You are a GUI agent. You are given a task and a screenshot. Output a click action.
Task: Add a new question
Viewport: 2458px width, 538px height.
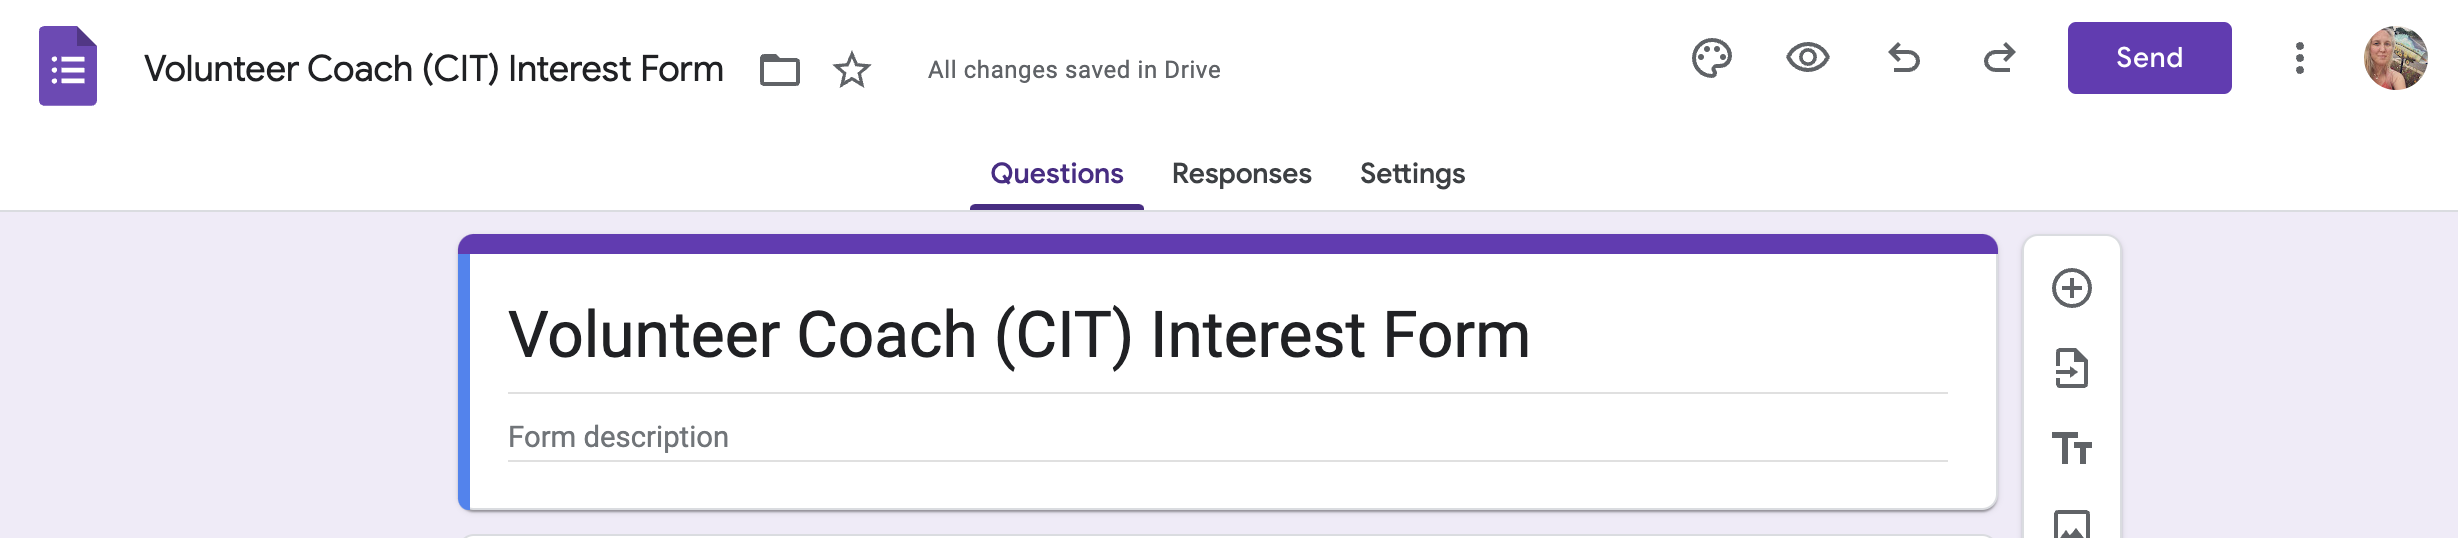click(2072, 288)
